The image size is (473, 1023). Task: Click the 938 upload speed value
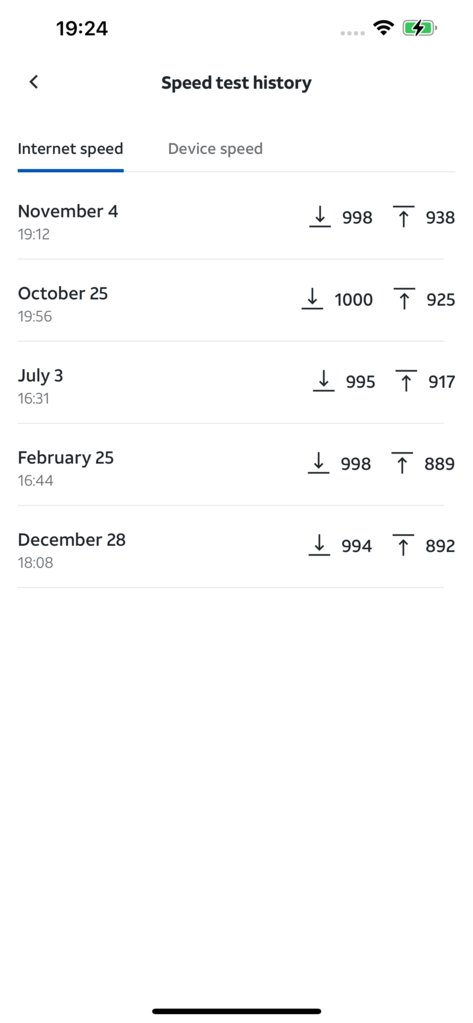coord(440,217)
